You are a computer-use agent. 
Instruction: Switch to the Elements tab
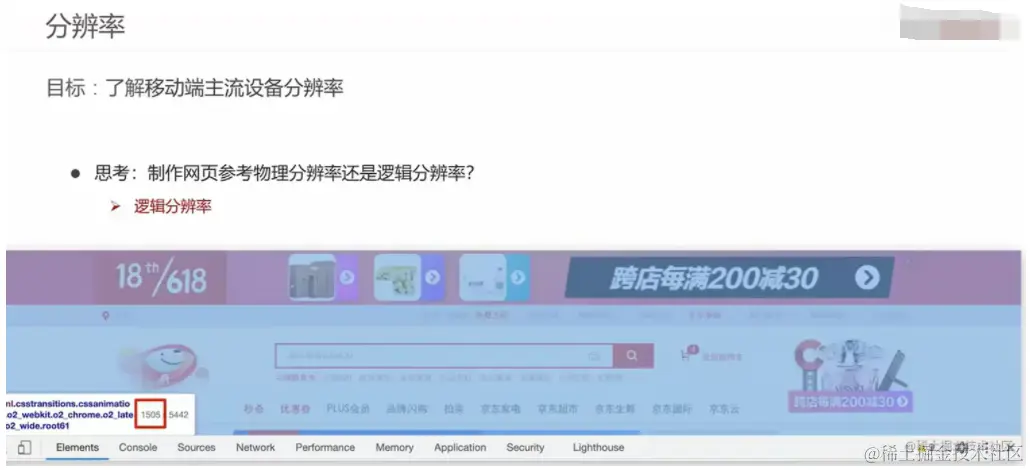pos(78,448)
